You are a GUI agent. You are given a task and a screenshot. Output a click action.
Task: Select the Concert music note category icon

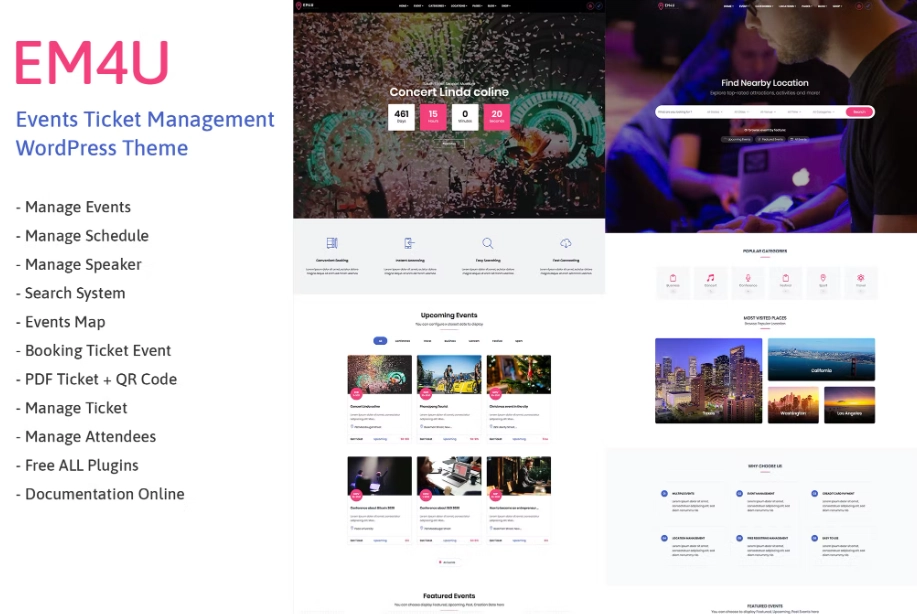[x=710, y=279]
